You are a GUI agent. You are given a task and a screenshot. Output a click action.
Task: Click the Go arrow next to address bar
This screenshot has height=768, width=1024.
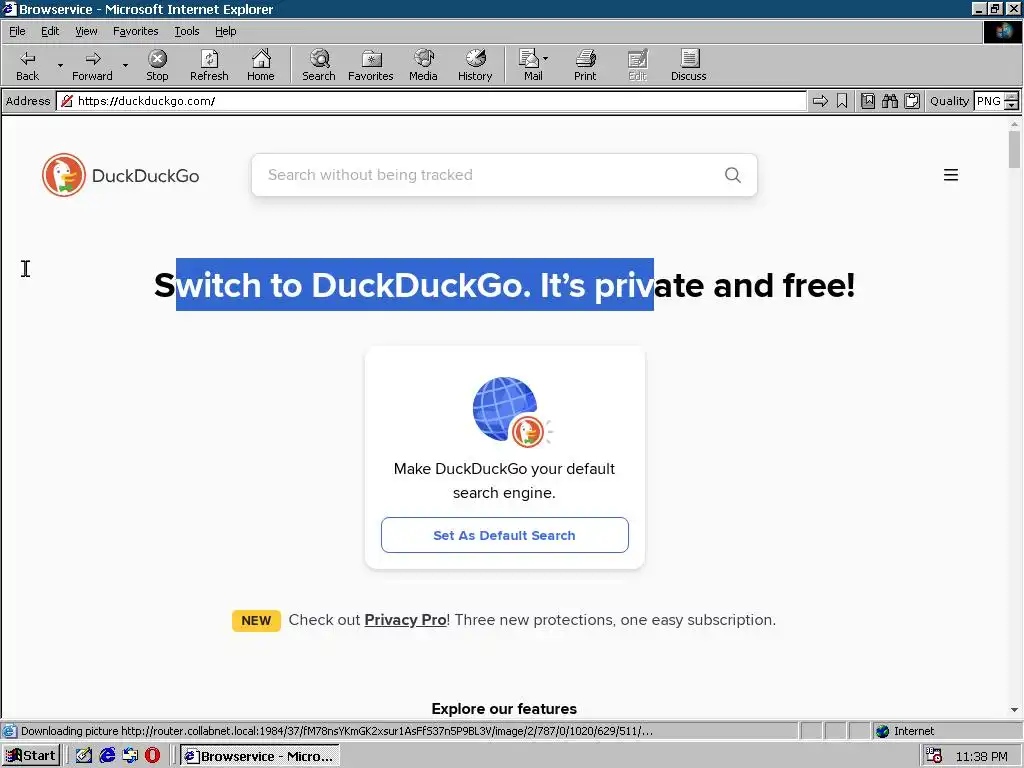pos(820,101)
